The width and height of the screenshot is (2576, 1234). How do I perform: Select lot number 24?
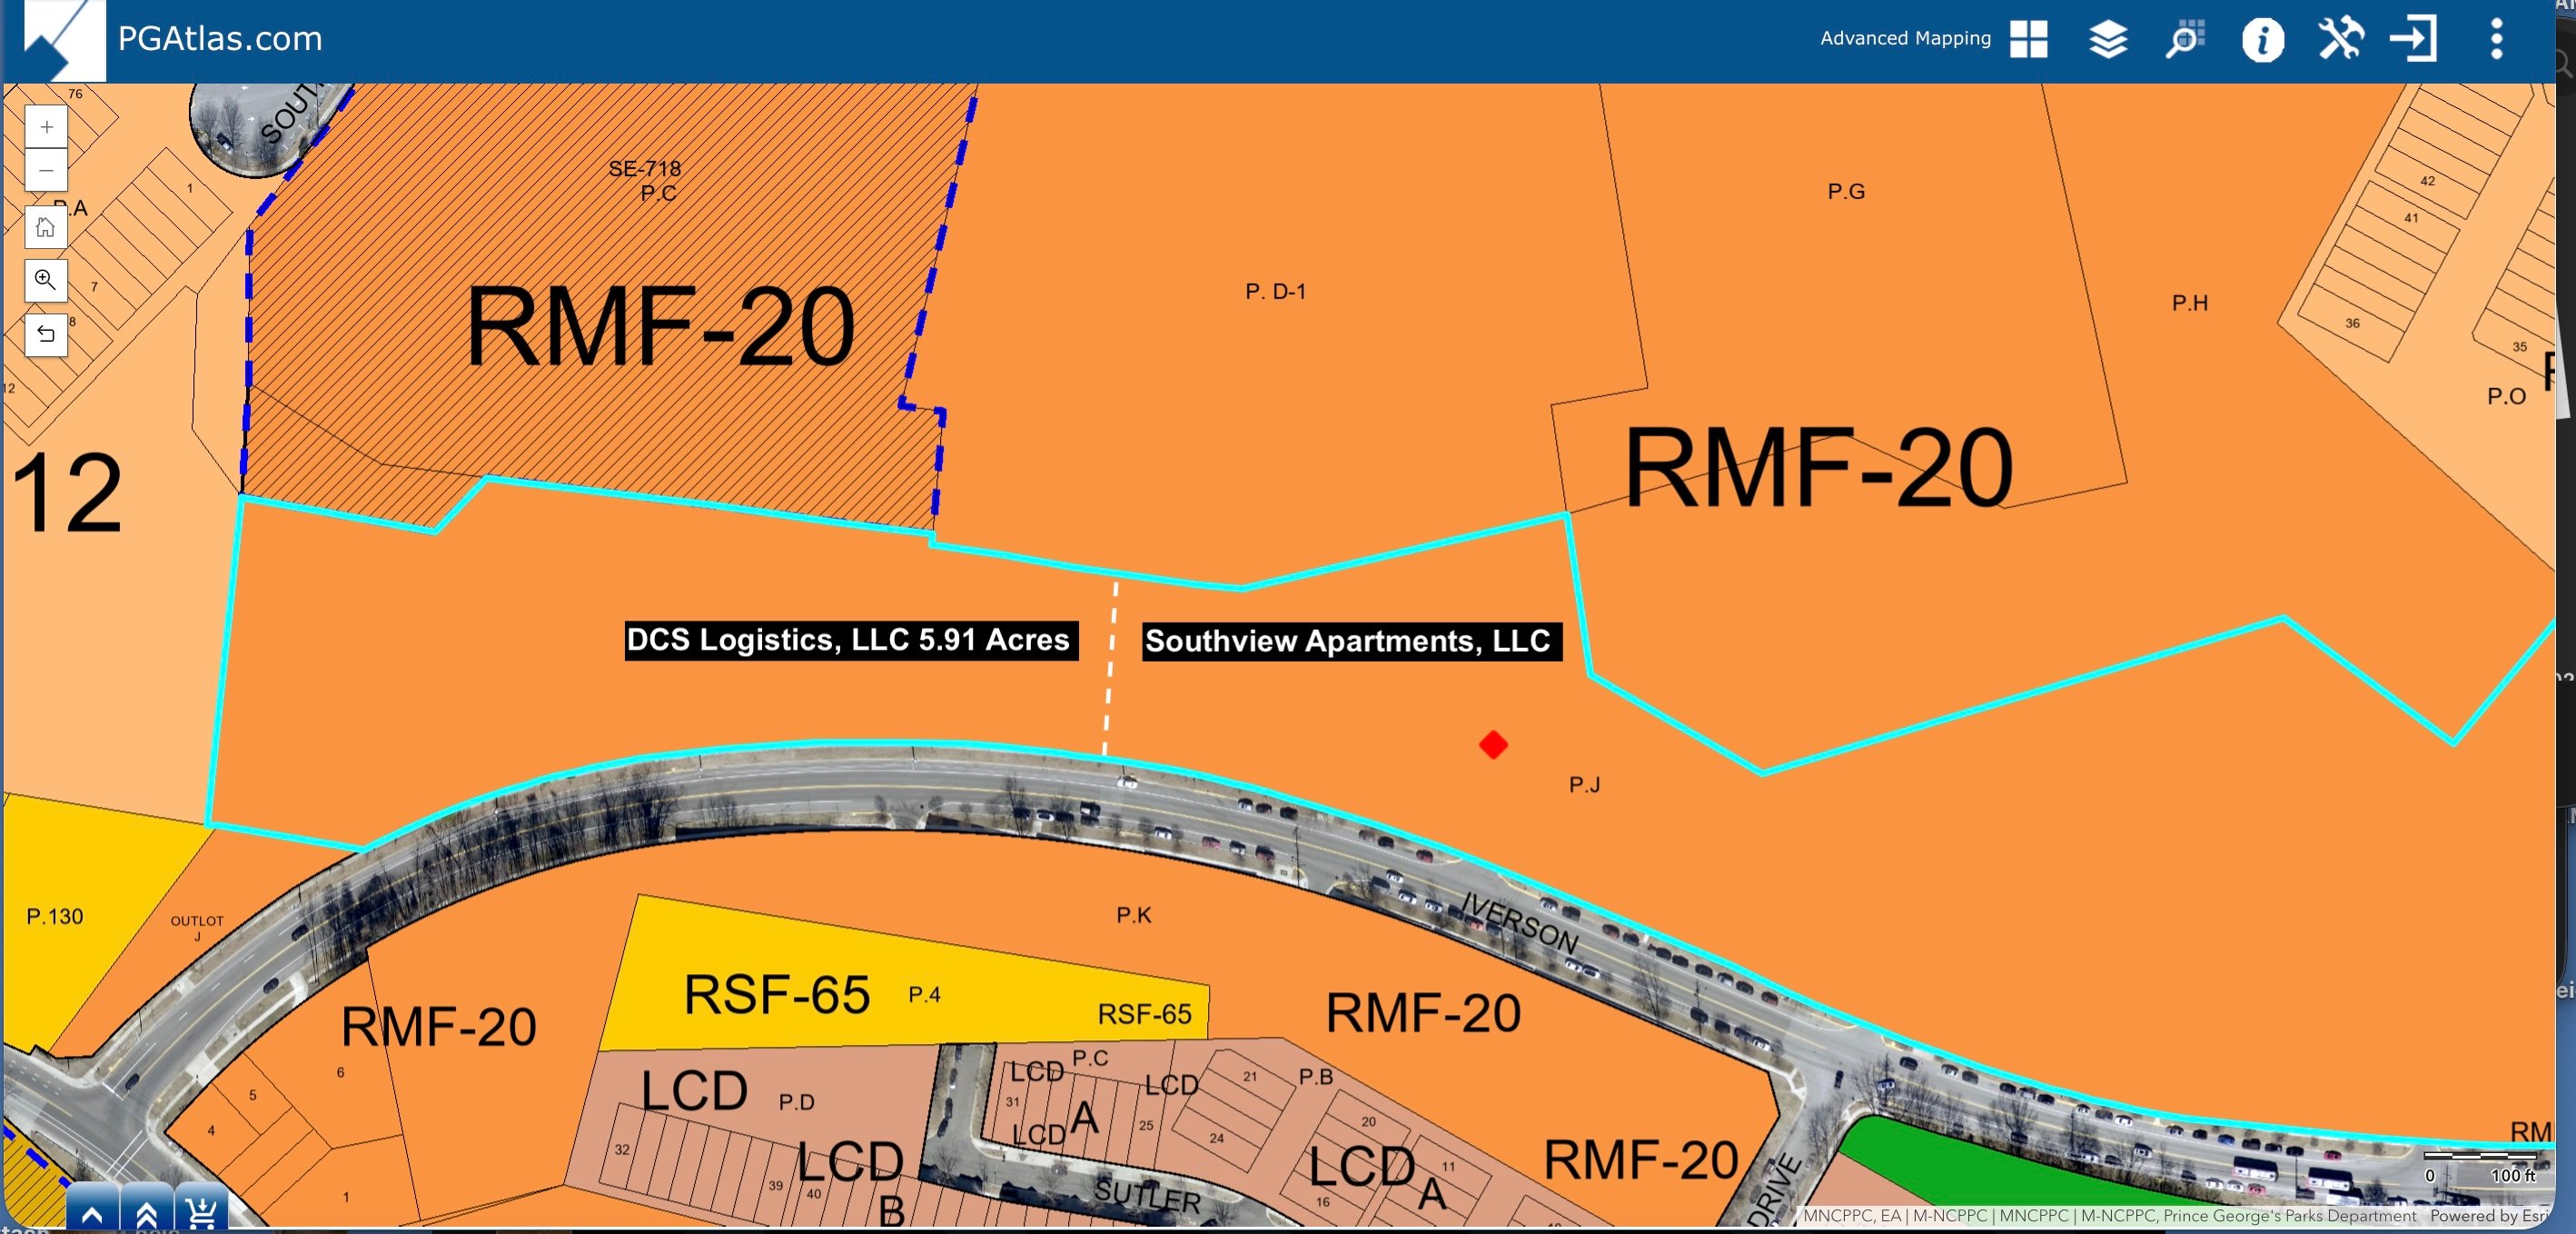tap(1216, 1138)
